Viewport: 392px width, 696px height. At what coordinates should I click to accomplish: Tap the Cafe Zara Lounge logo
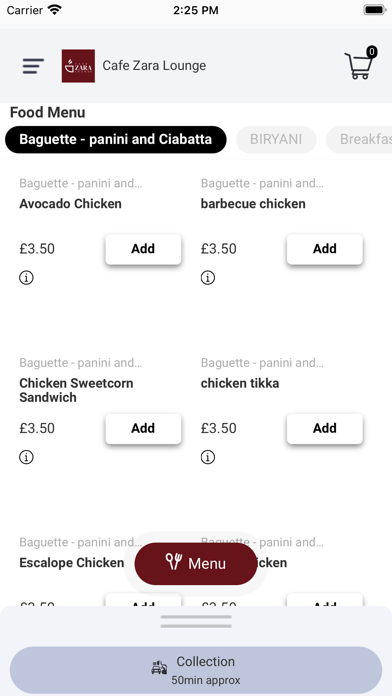78,66
